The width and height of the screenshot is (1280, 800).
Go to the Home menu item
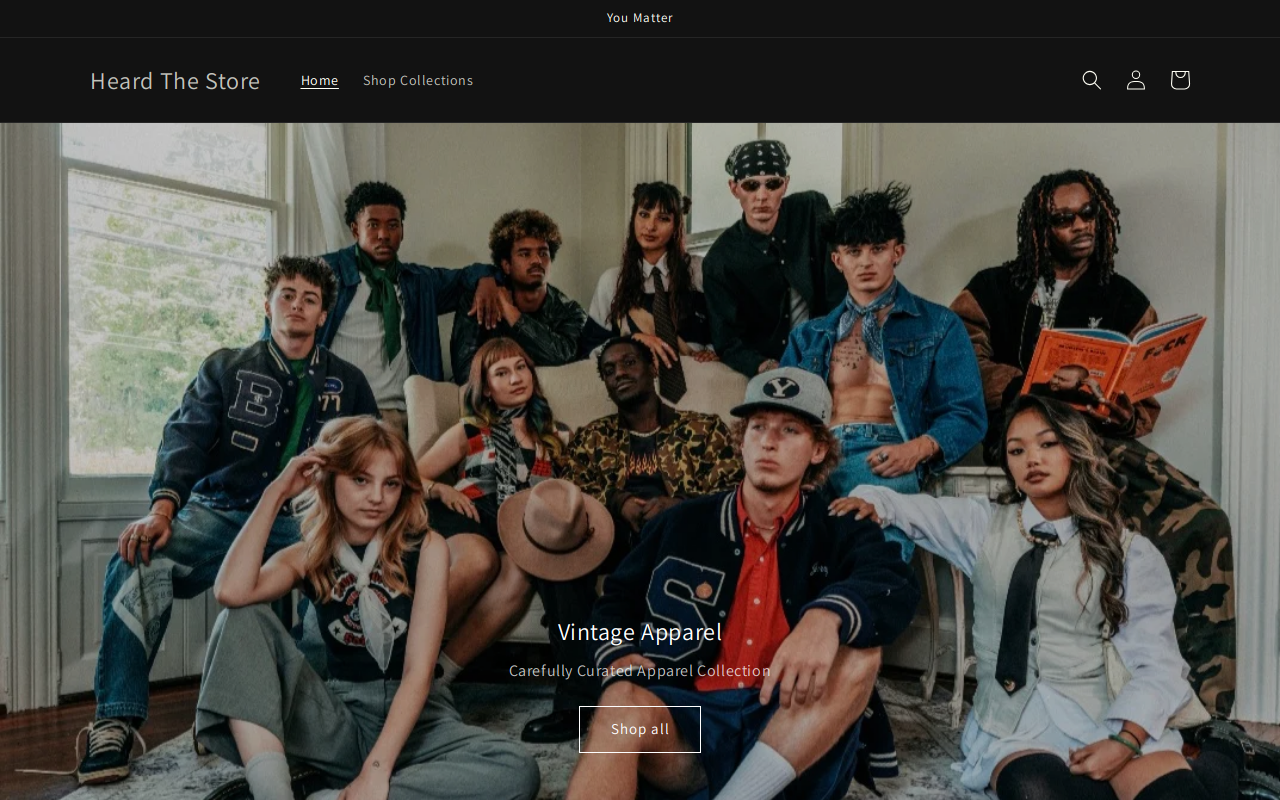(320, 80)
